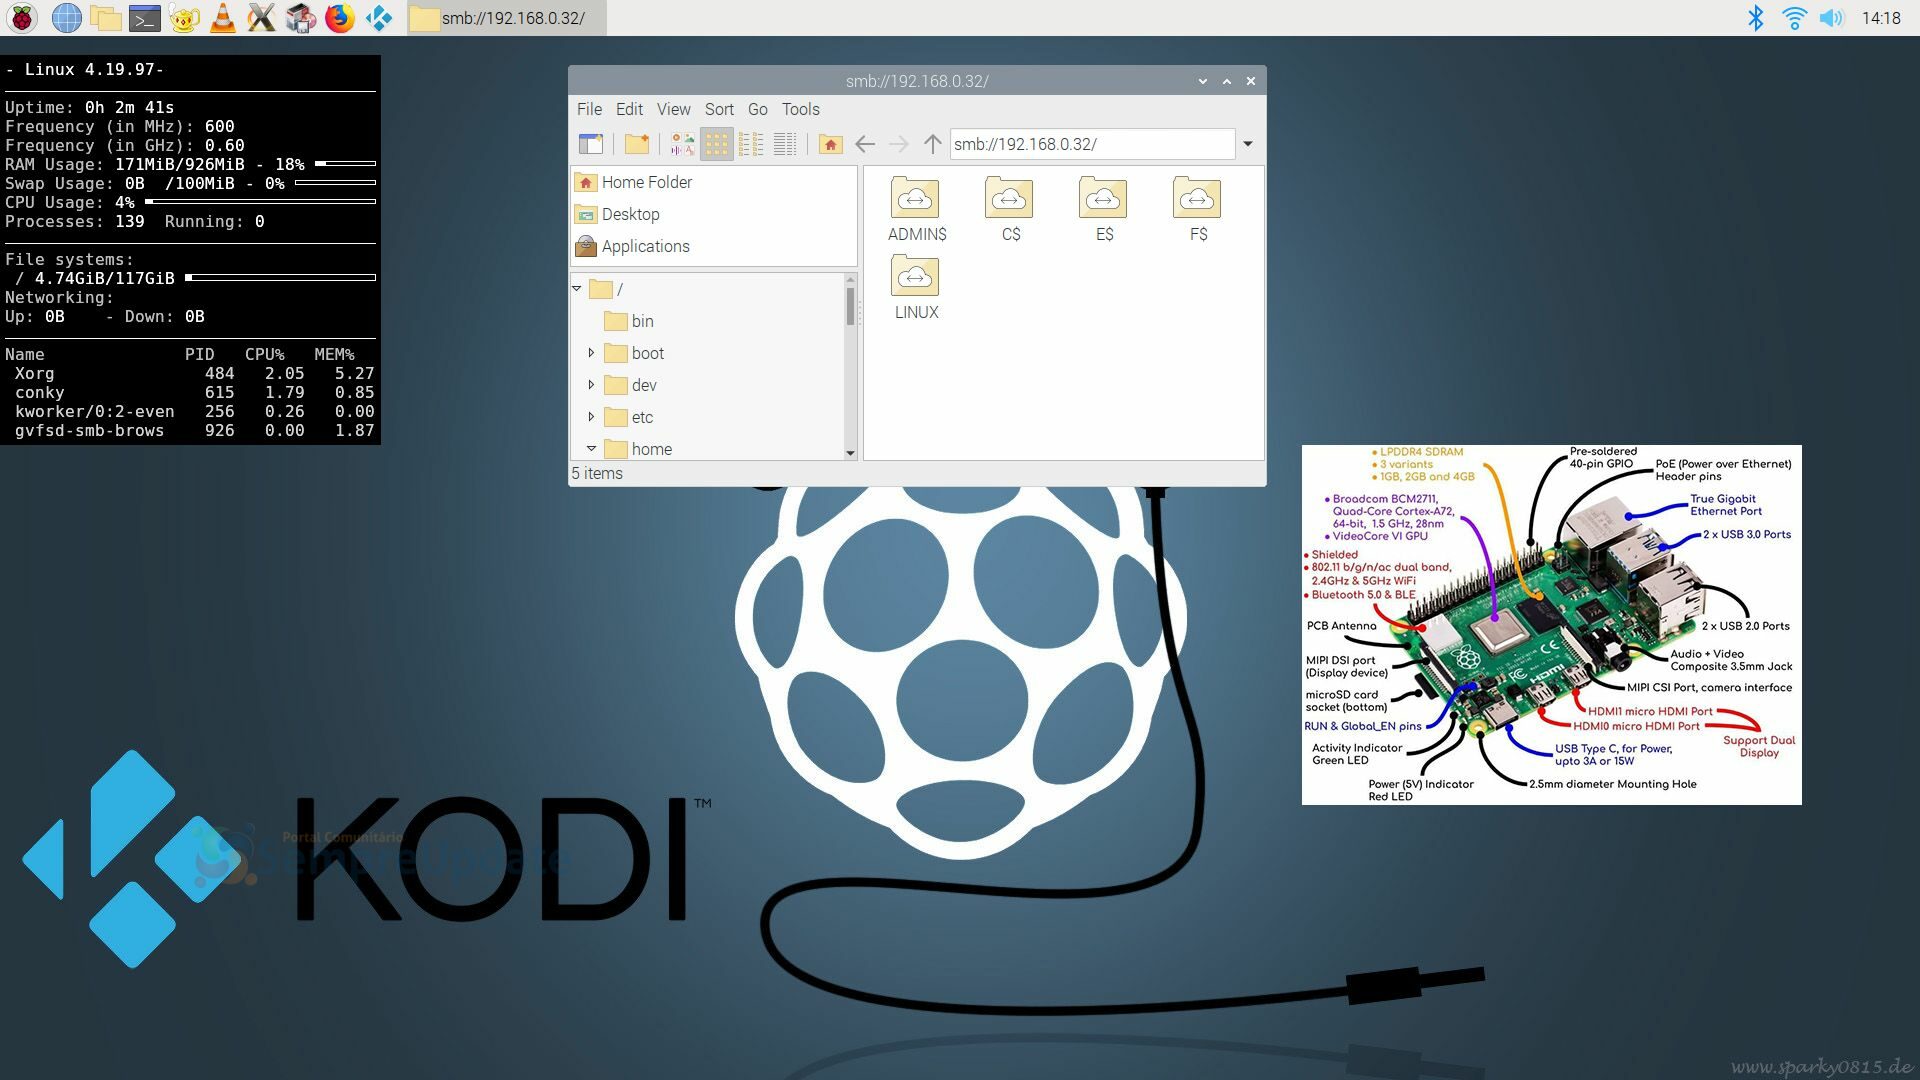Launch VLC media player from the taskbar
Viewport: 1920px width, 1080px height.
point(223,17)
